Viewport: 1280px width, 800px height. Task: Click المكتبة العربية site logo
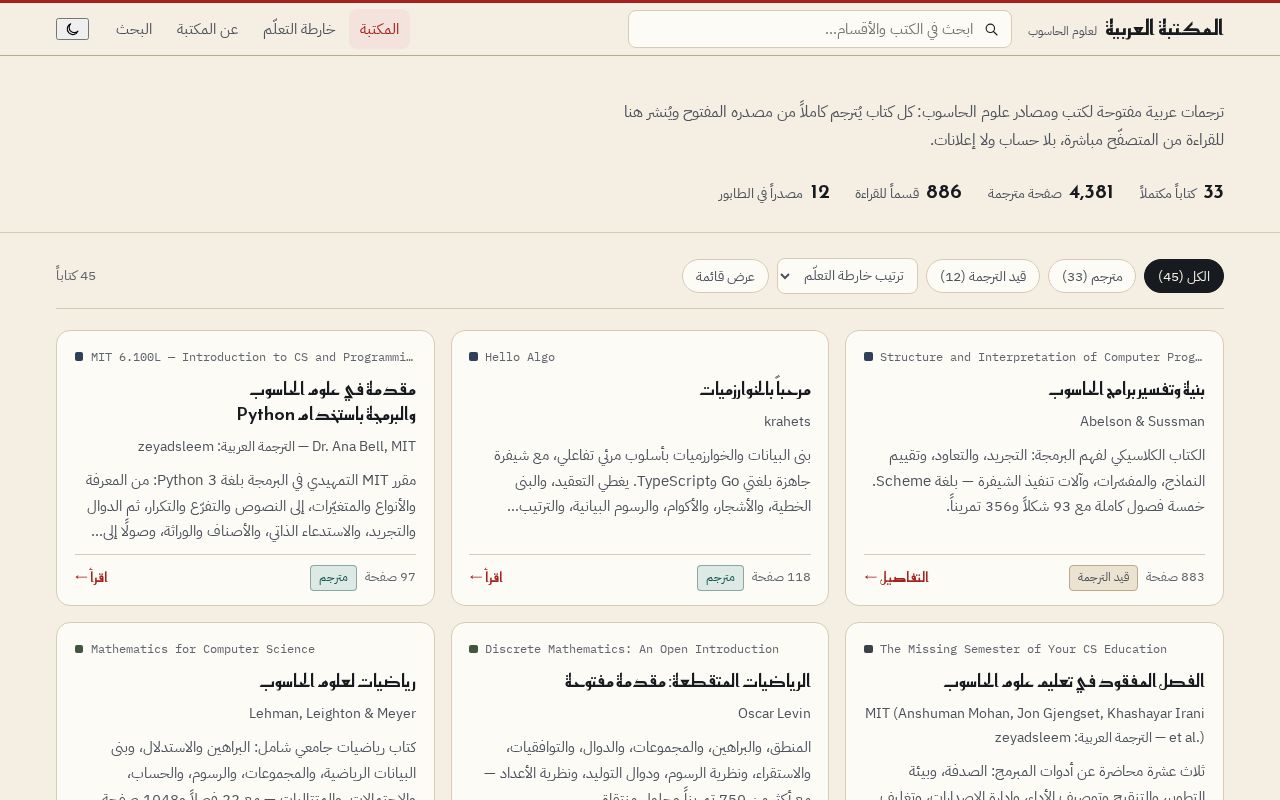pyautogui.click(x=1164, y=29)
